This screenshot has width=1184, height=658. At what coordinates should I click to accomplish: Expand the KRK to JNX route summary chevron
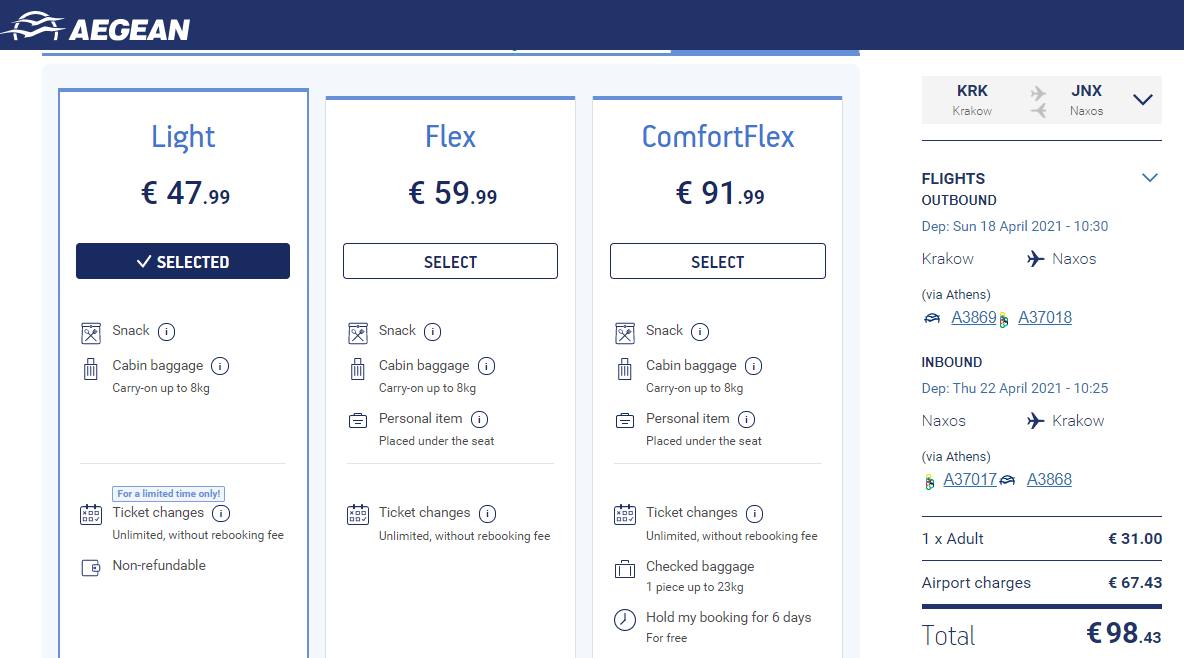coord(1143,100)
